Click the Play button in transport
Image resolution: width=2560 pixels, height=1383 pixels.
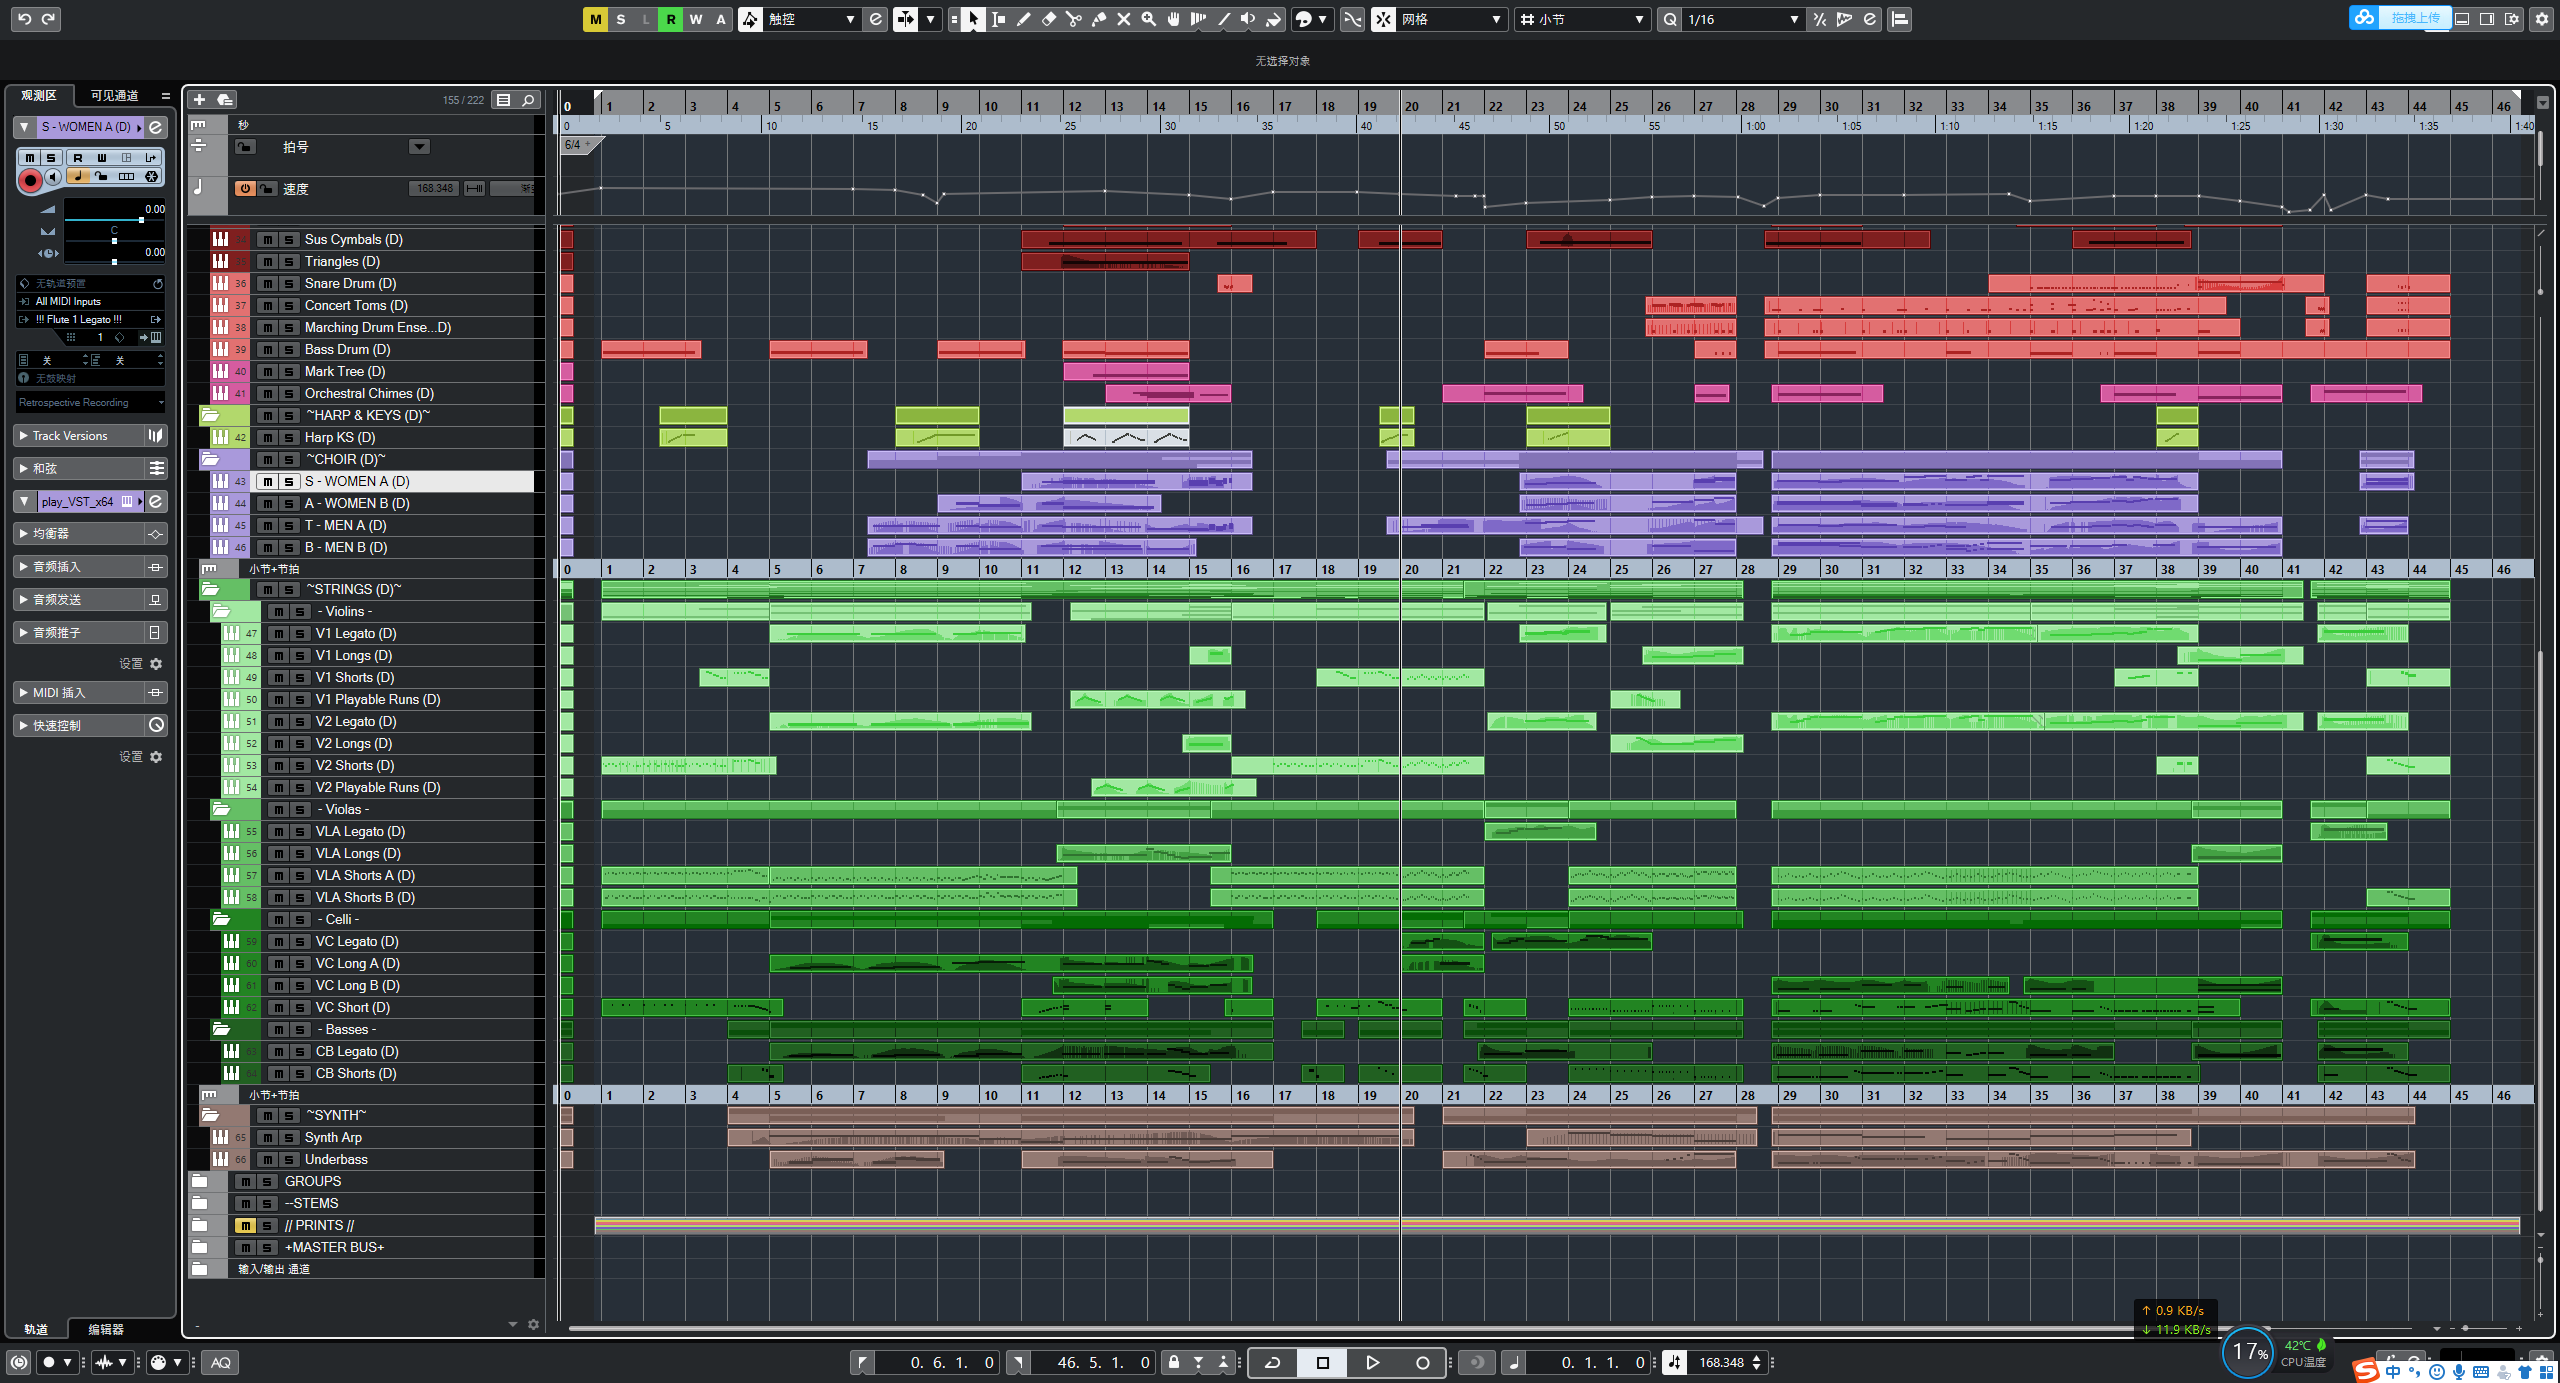[1372, 1362]
